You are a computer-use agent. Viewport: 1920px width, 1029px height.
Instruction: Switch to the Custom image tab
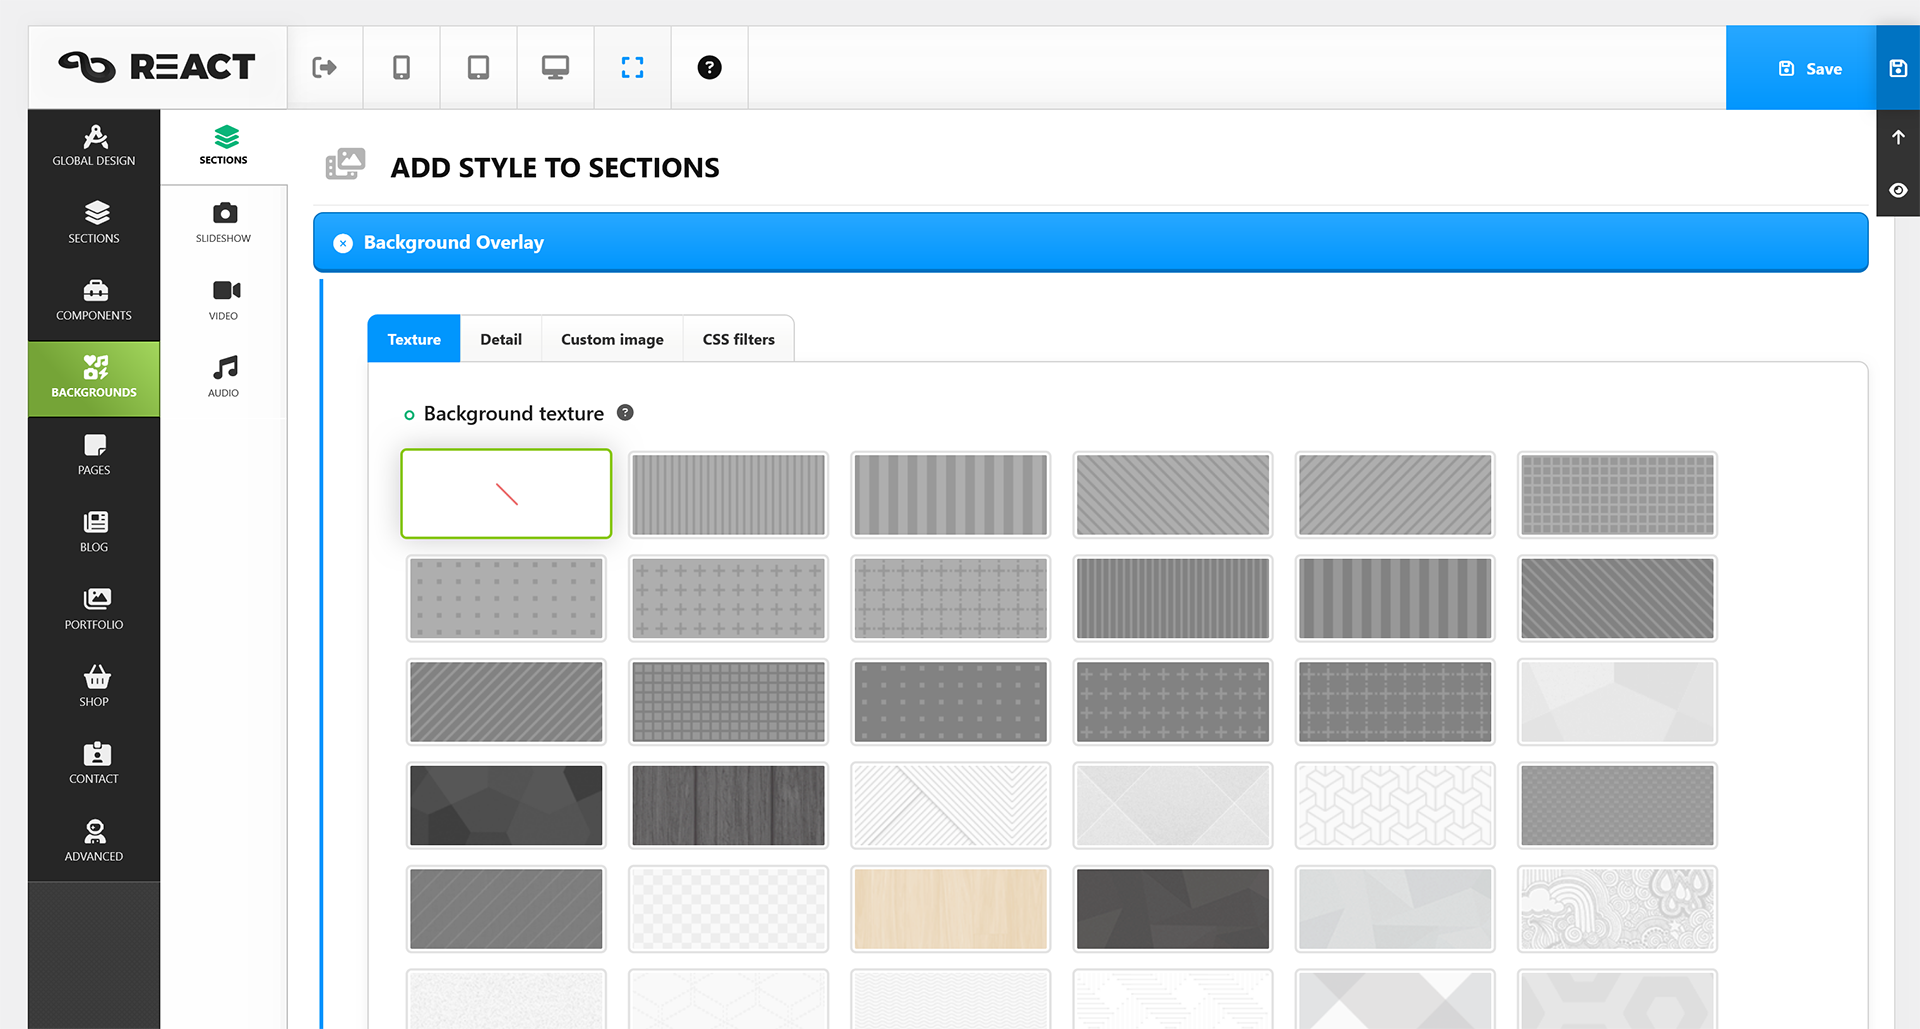pos(611,339)
